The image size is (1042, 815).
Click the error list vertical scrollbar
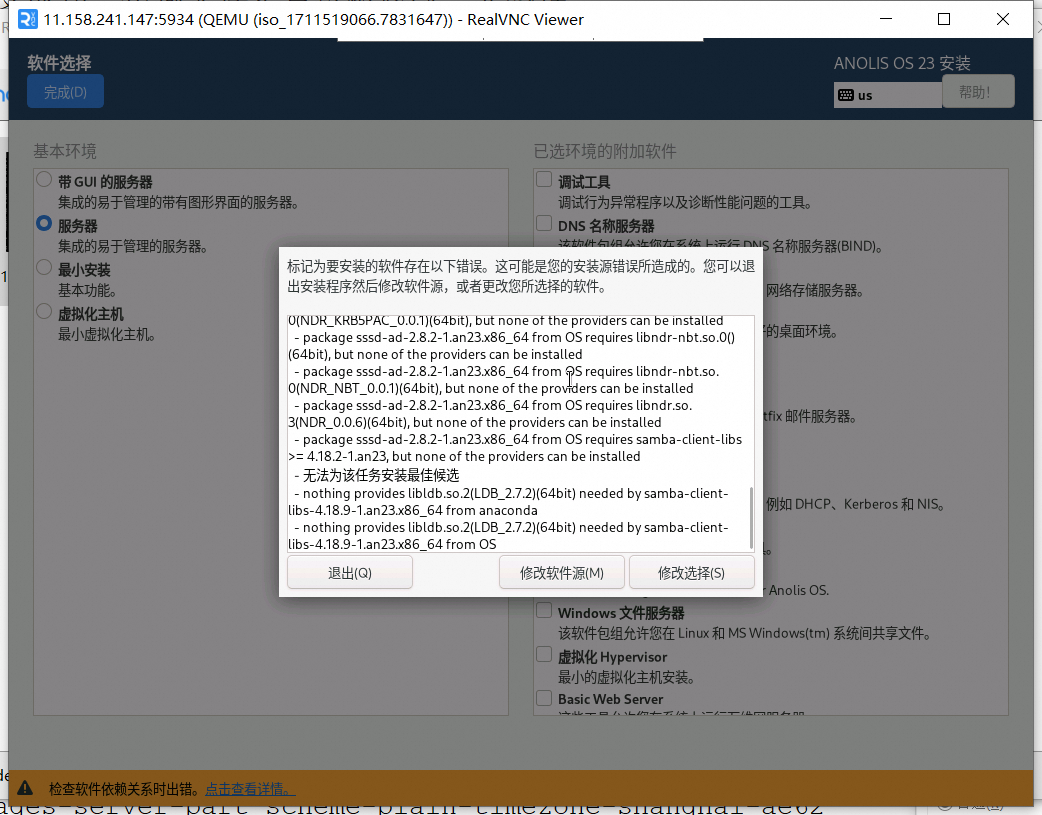coord(751,515)
